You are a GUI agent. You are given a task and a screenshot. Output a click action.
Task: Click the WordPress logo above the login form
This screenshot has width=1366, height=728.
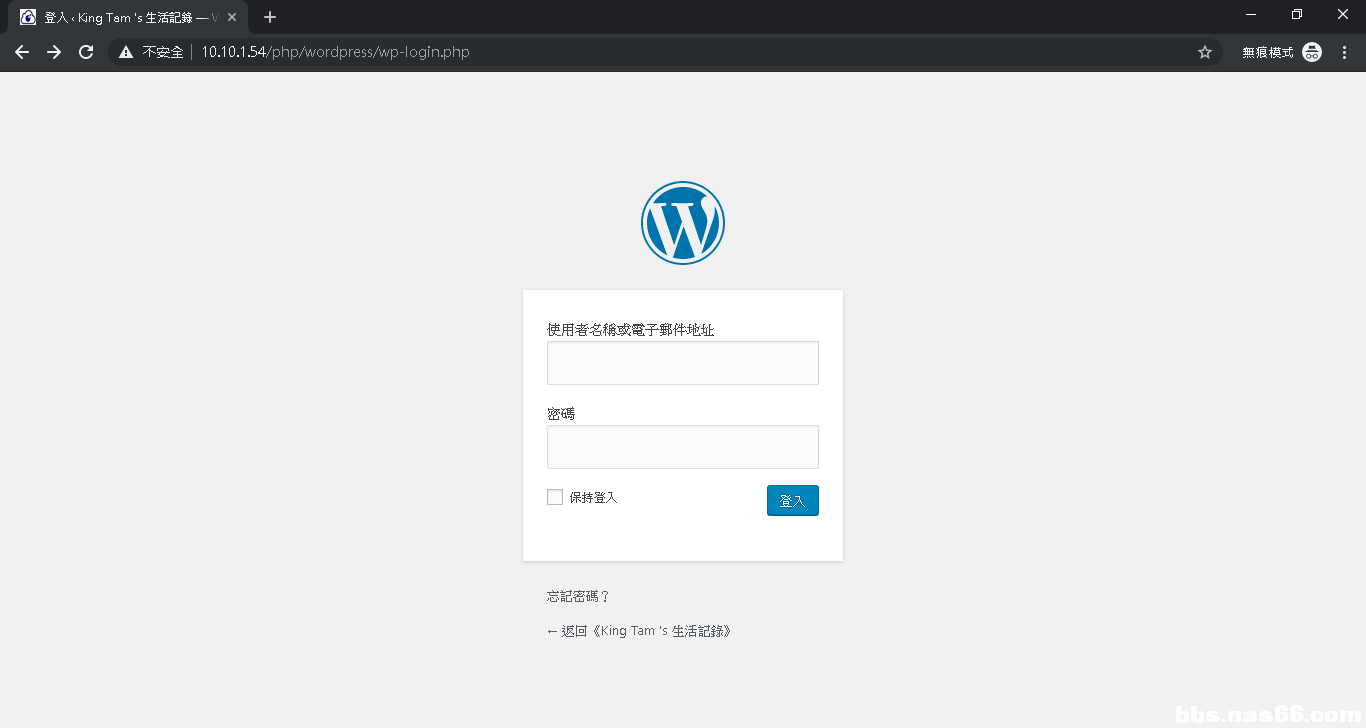tap(682, 223)
